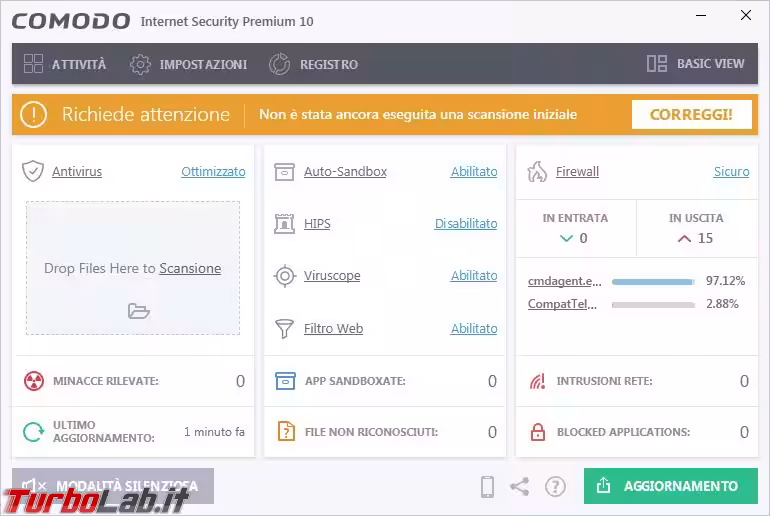The height and width of the screenshot is (516, 770).
Task: Click the In Entrata down arrow
Action: point(566,239)
